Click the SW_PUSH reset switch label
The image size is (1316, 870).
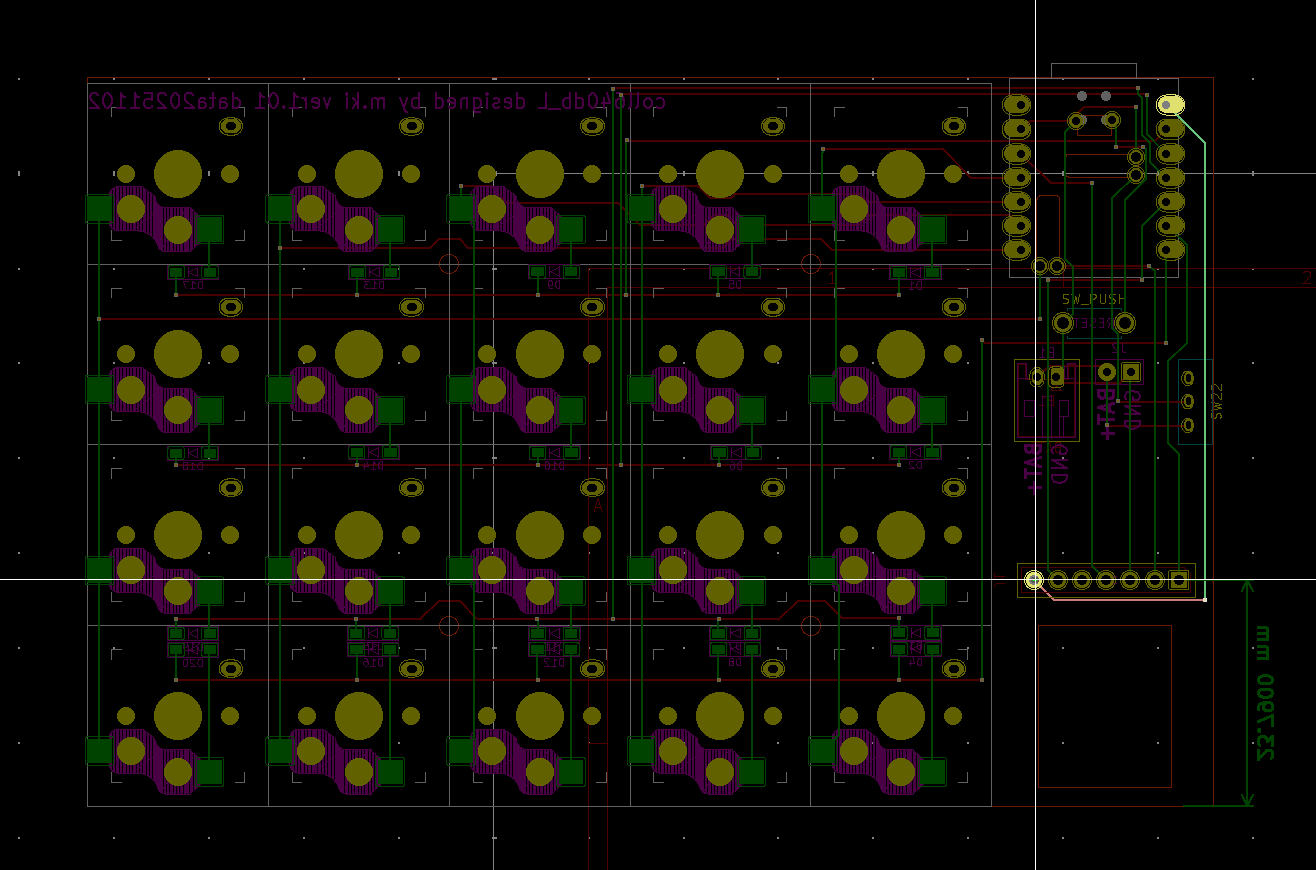tap(1093, 299)
